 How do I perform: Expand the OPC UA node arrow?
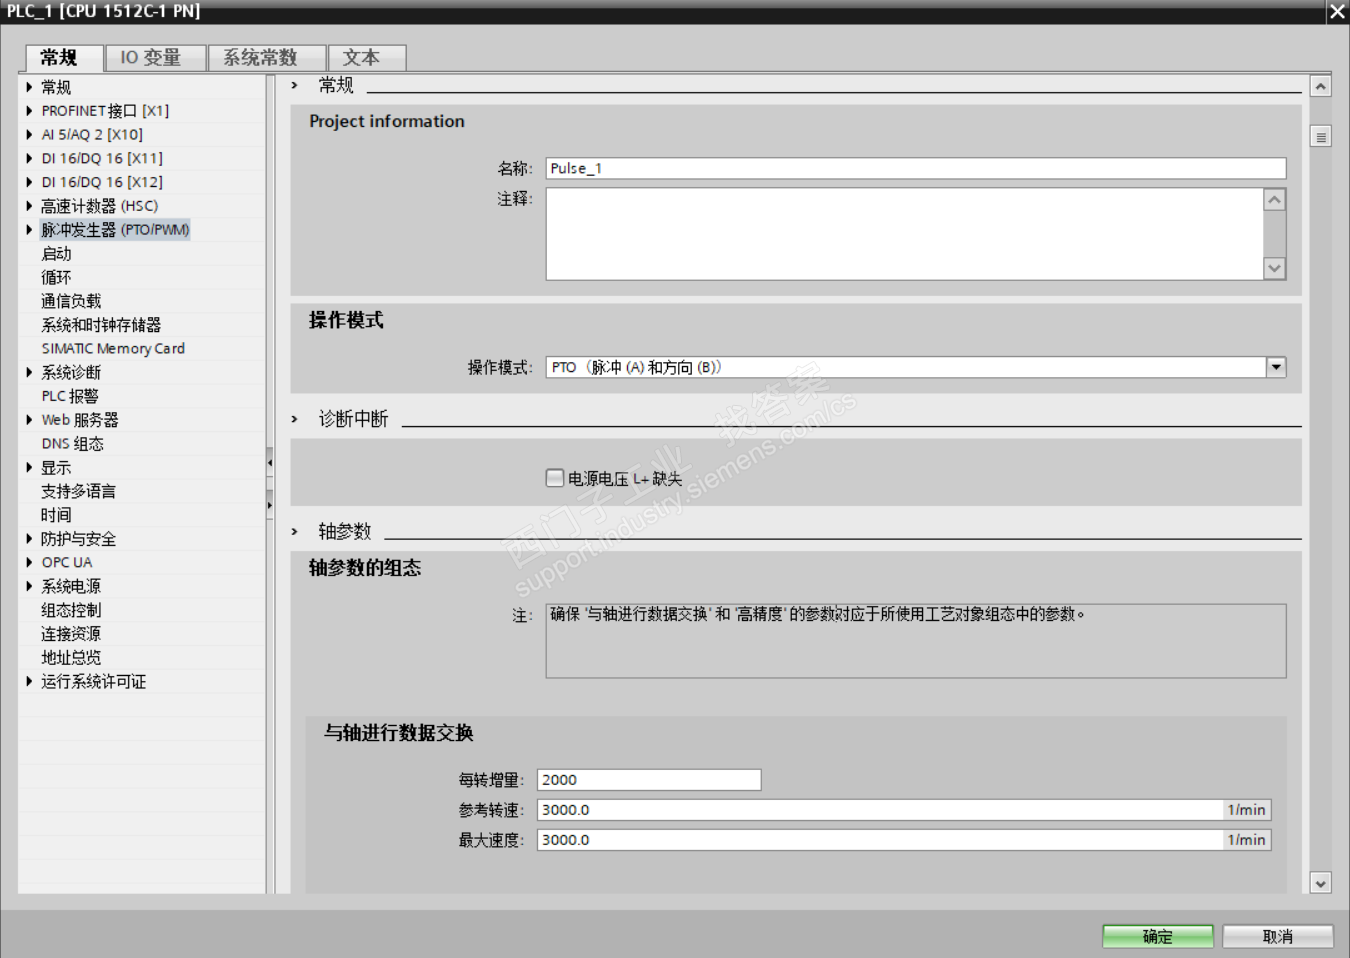(29, 562)
